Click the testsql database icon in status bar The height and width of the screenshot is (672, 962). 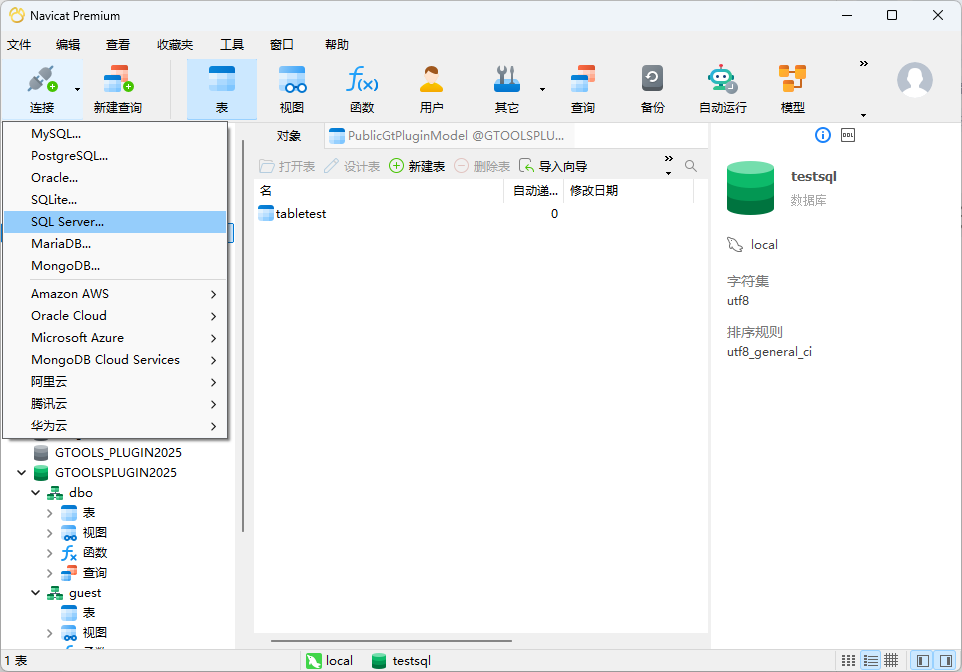tap(379, 660)
